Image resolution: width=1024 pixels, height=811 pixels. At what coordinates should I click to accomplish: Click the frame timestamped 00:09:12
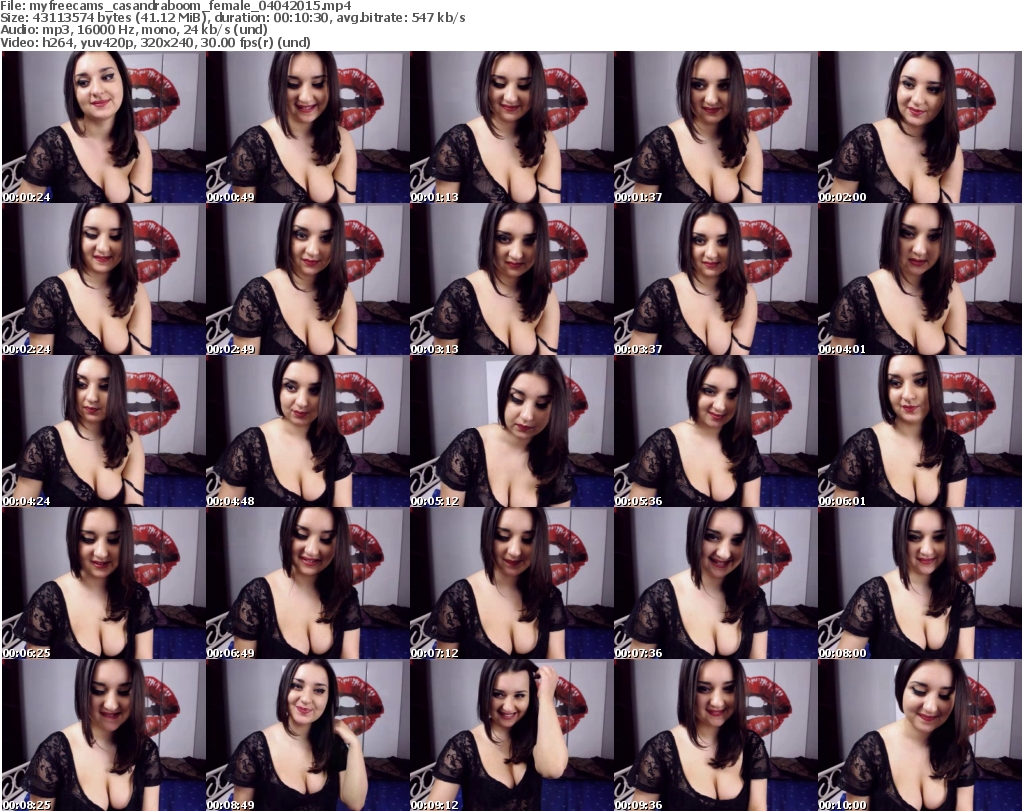pos(512,734)
